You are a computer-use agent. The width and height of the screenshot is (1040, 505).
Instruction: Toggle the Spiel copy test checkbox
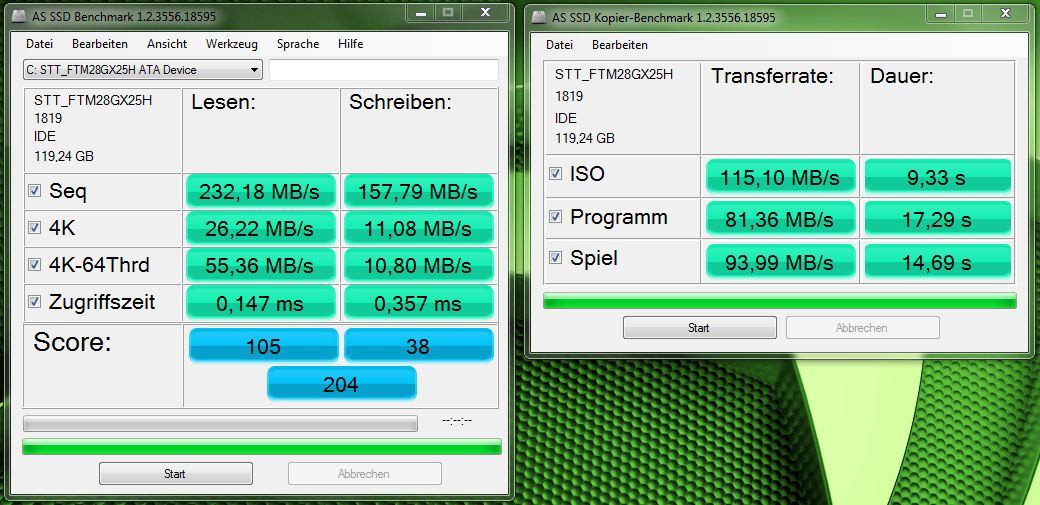click(555, 257)
